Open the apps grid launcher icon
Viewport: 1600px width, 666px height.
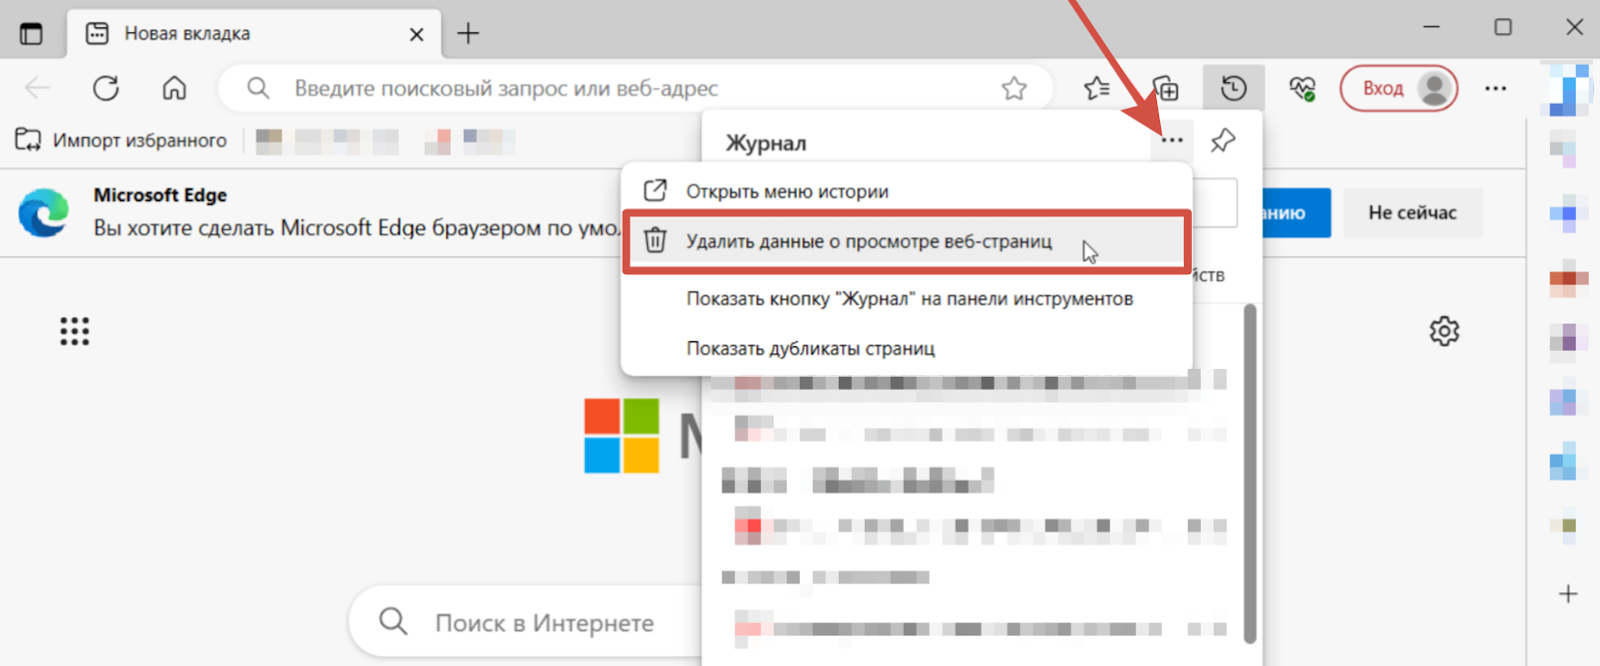click(x=74, y=331)
